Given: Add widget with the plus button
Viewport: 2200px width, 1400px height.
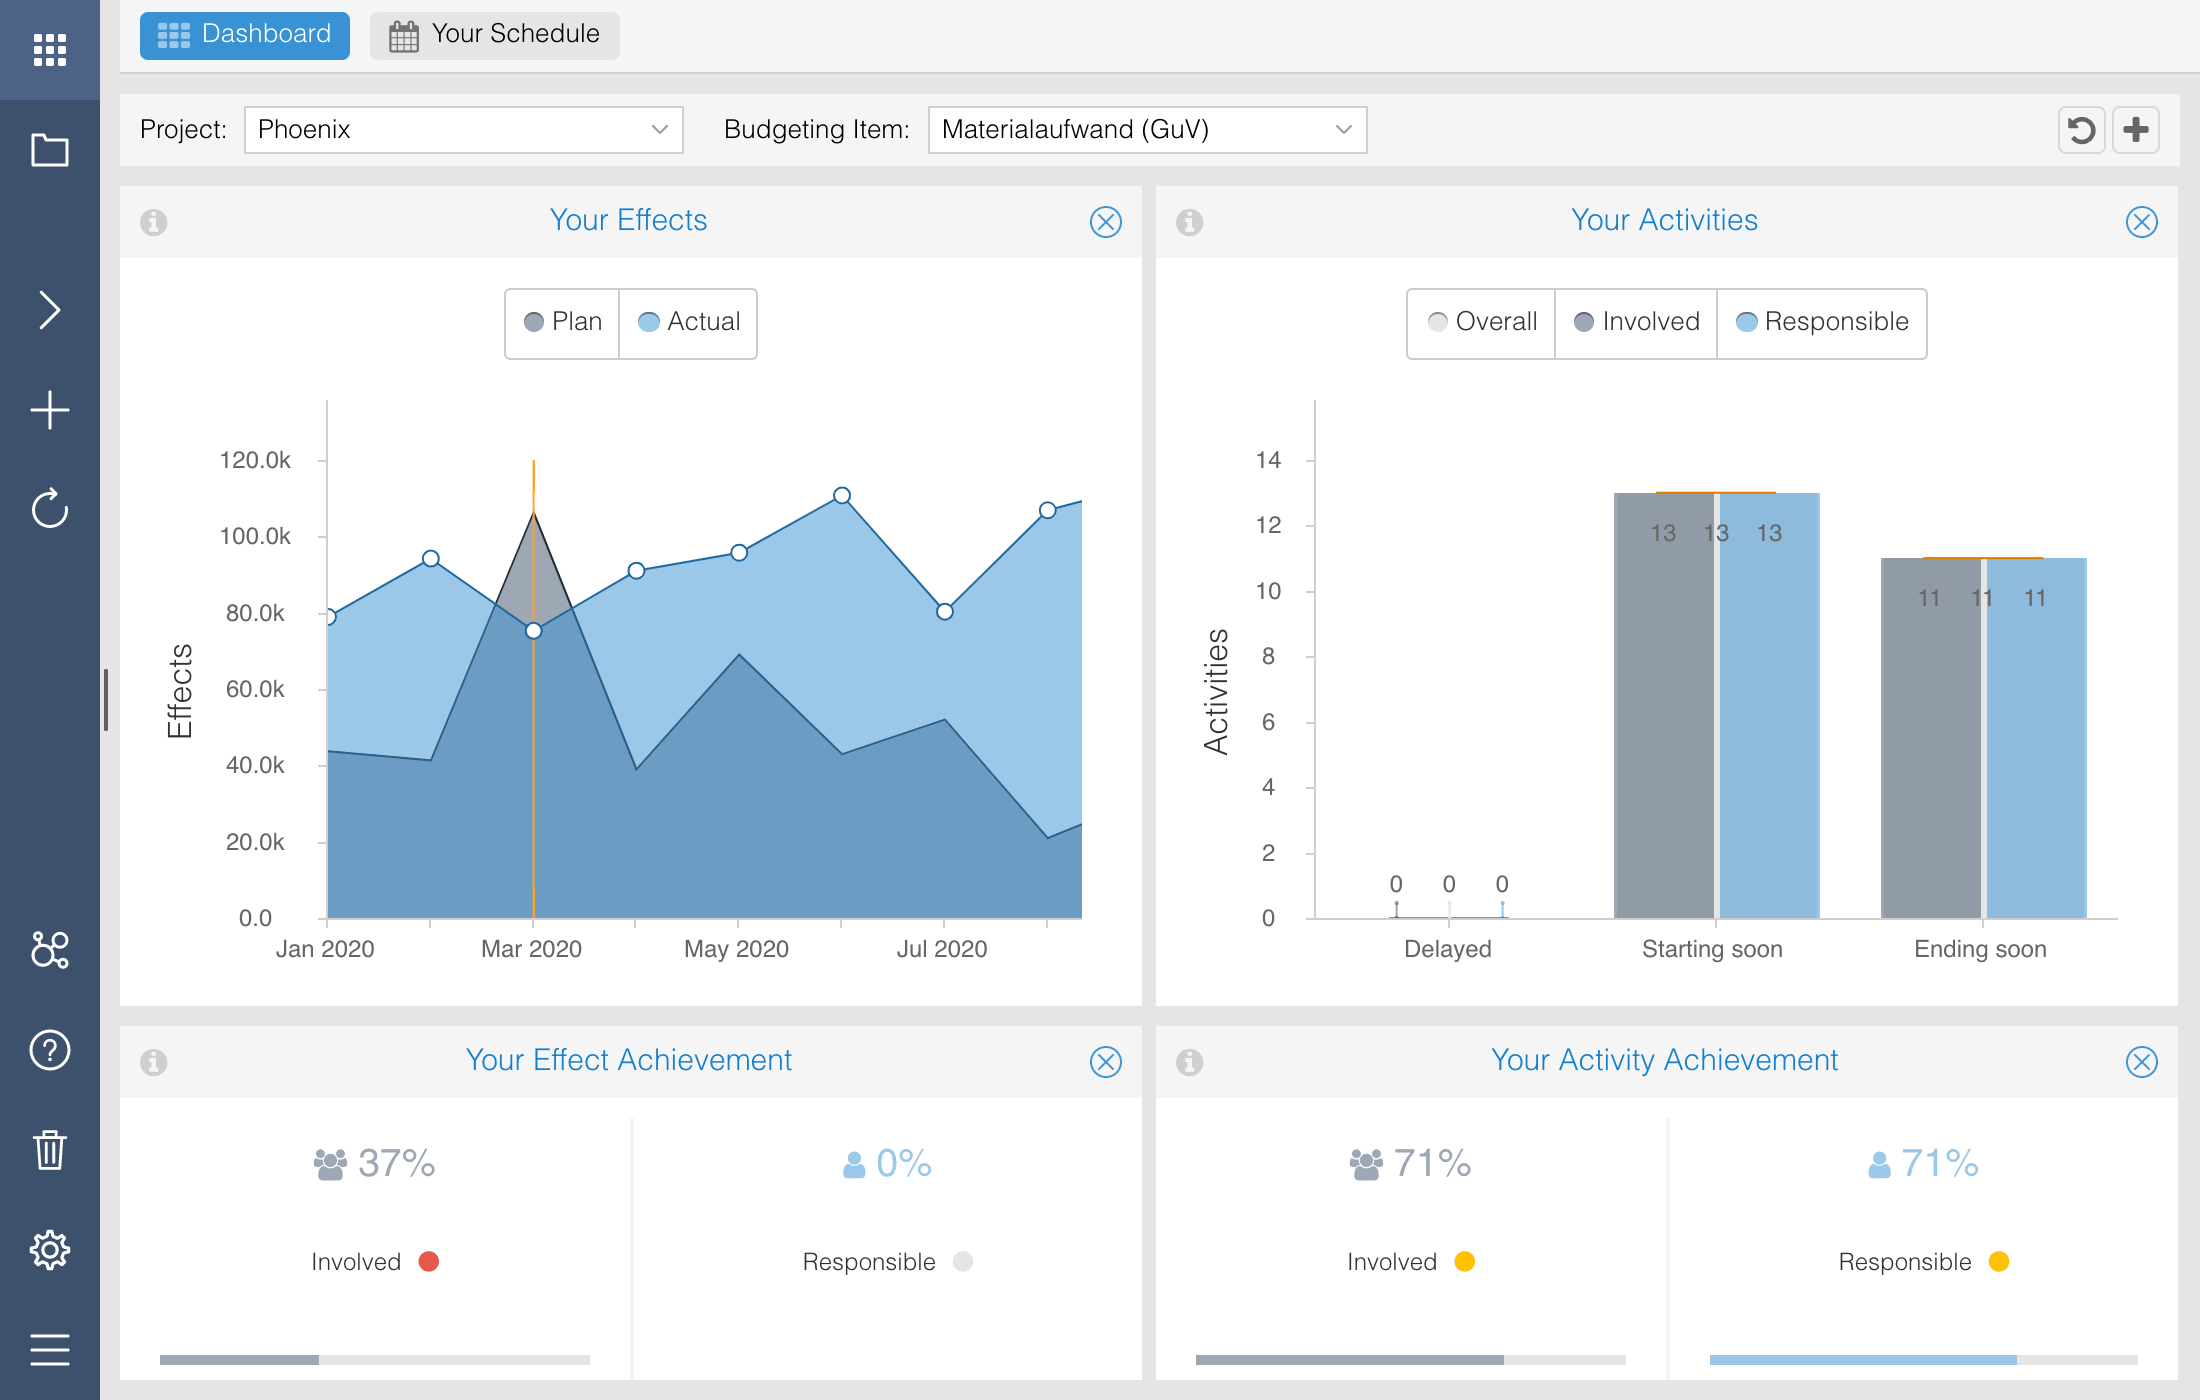Looking at the screenshot, I should pyautogui.click(x=2136, y=130).
